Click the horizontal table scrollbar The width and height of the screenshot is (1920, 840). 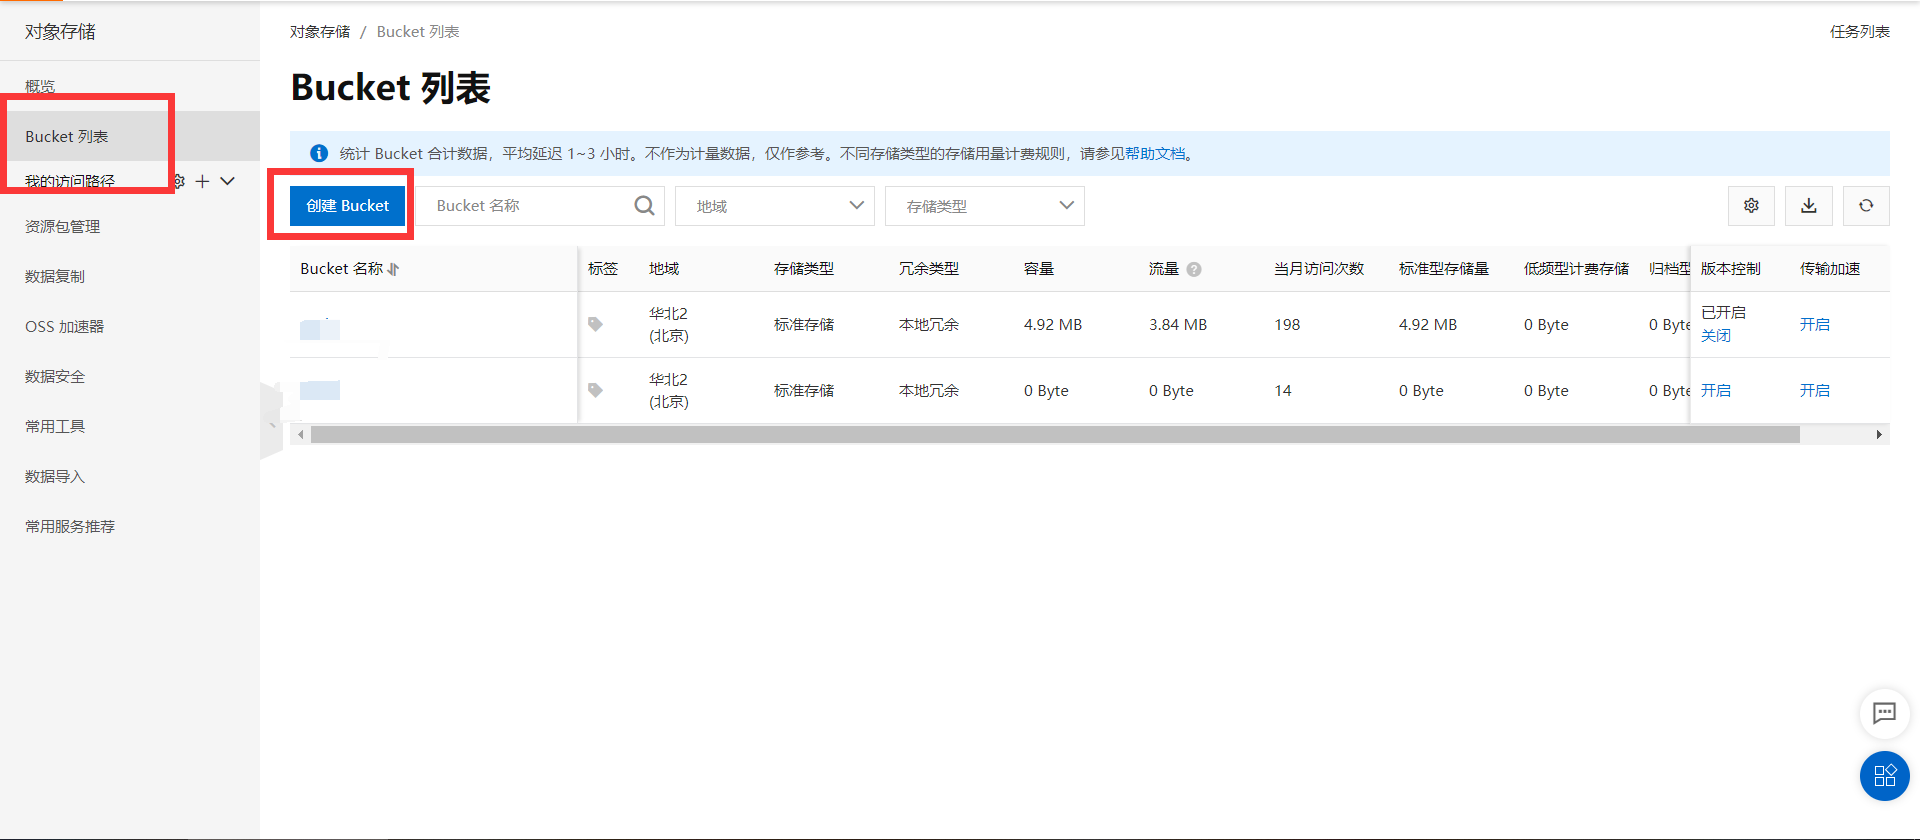(x=1055, y=435)
